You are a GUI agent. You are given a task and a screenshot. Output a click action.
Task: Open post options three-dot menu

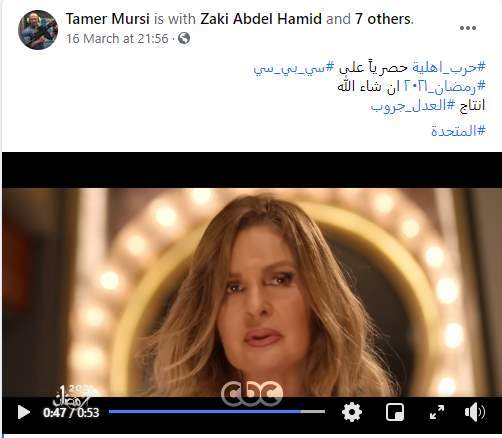click(468, 28)
